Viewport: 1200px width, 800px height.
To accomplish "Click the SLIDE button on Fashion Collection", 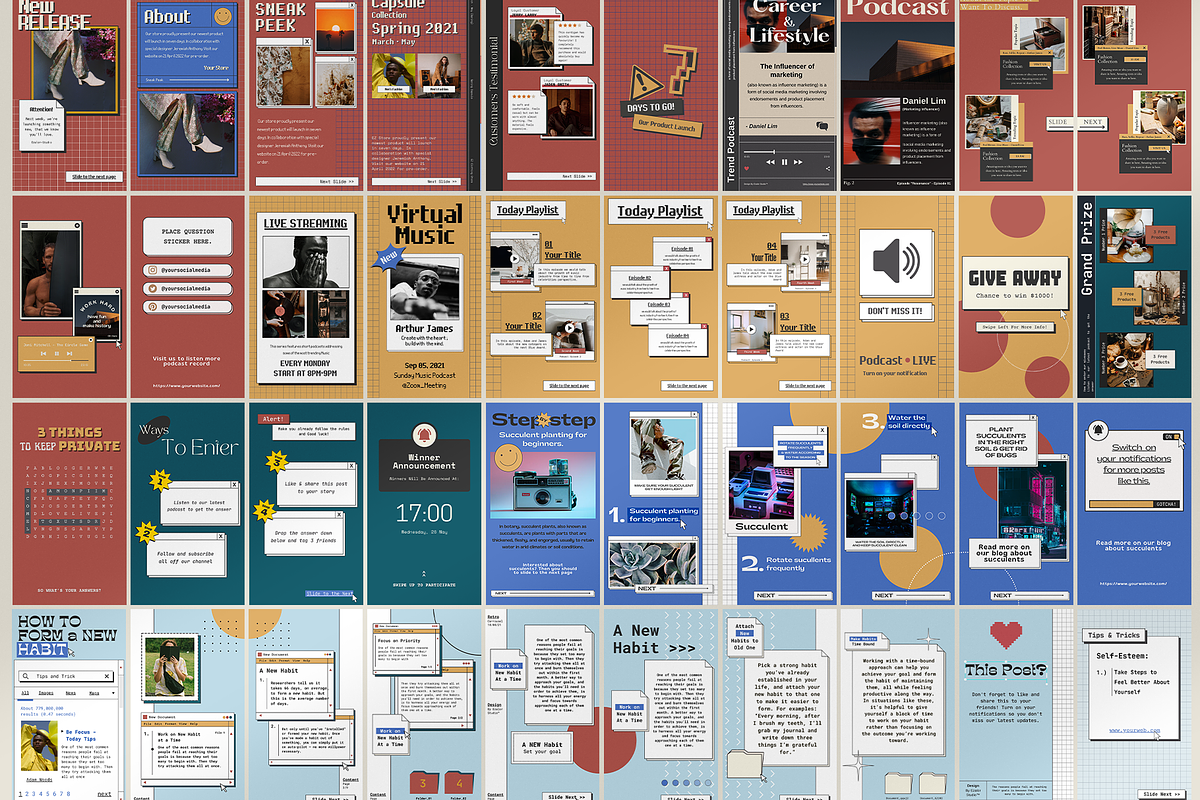I will (1060, 122).
